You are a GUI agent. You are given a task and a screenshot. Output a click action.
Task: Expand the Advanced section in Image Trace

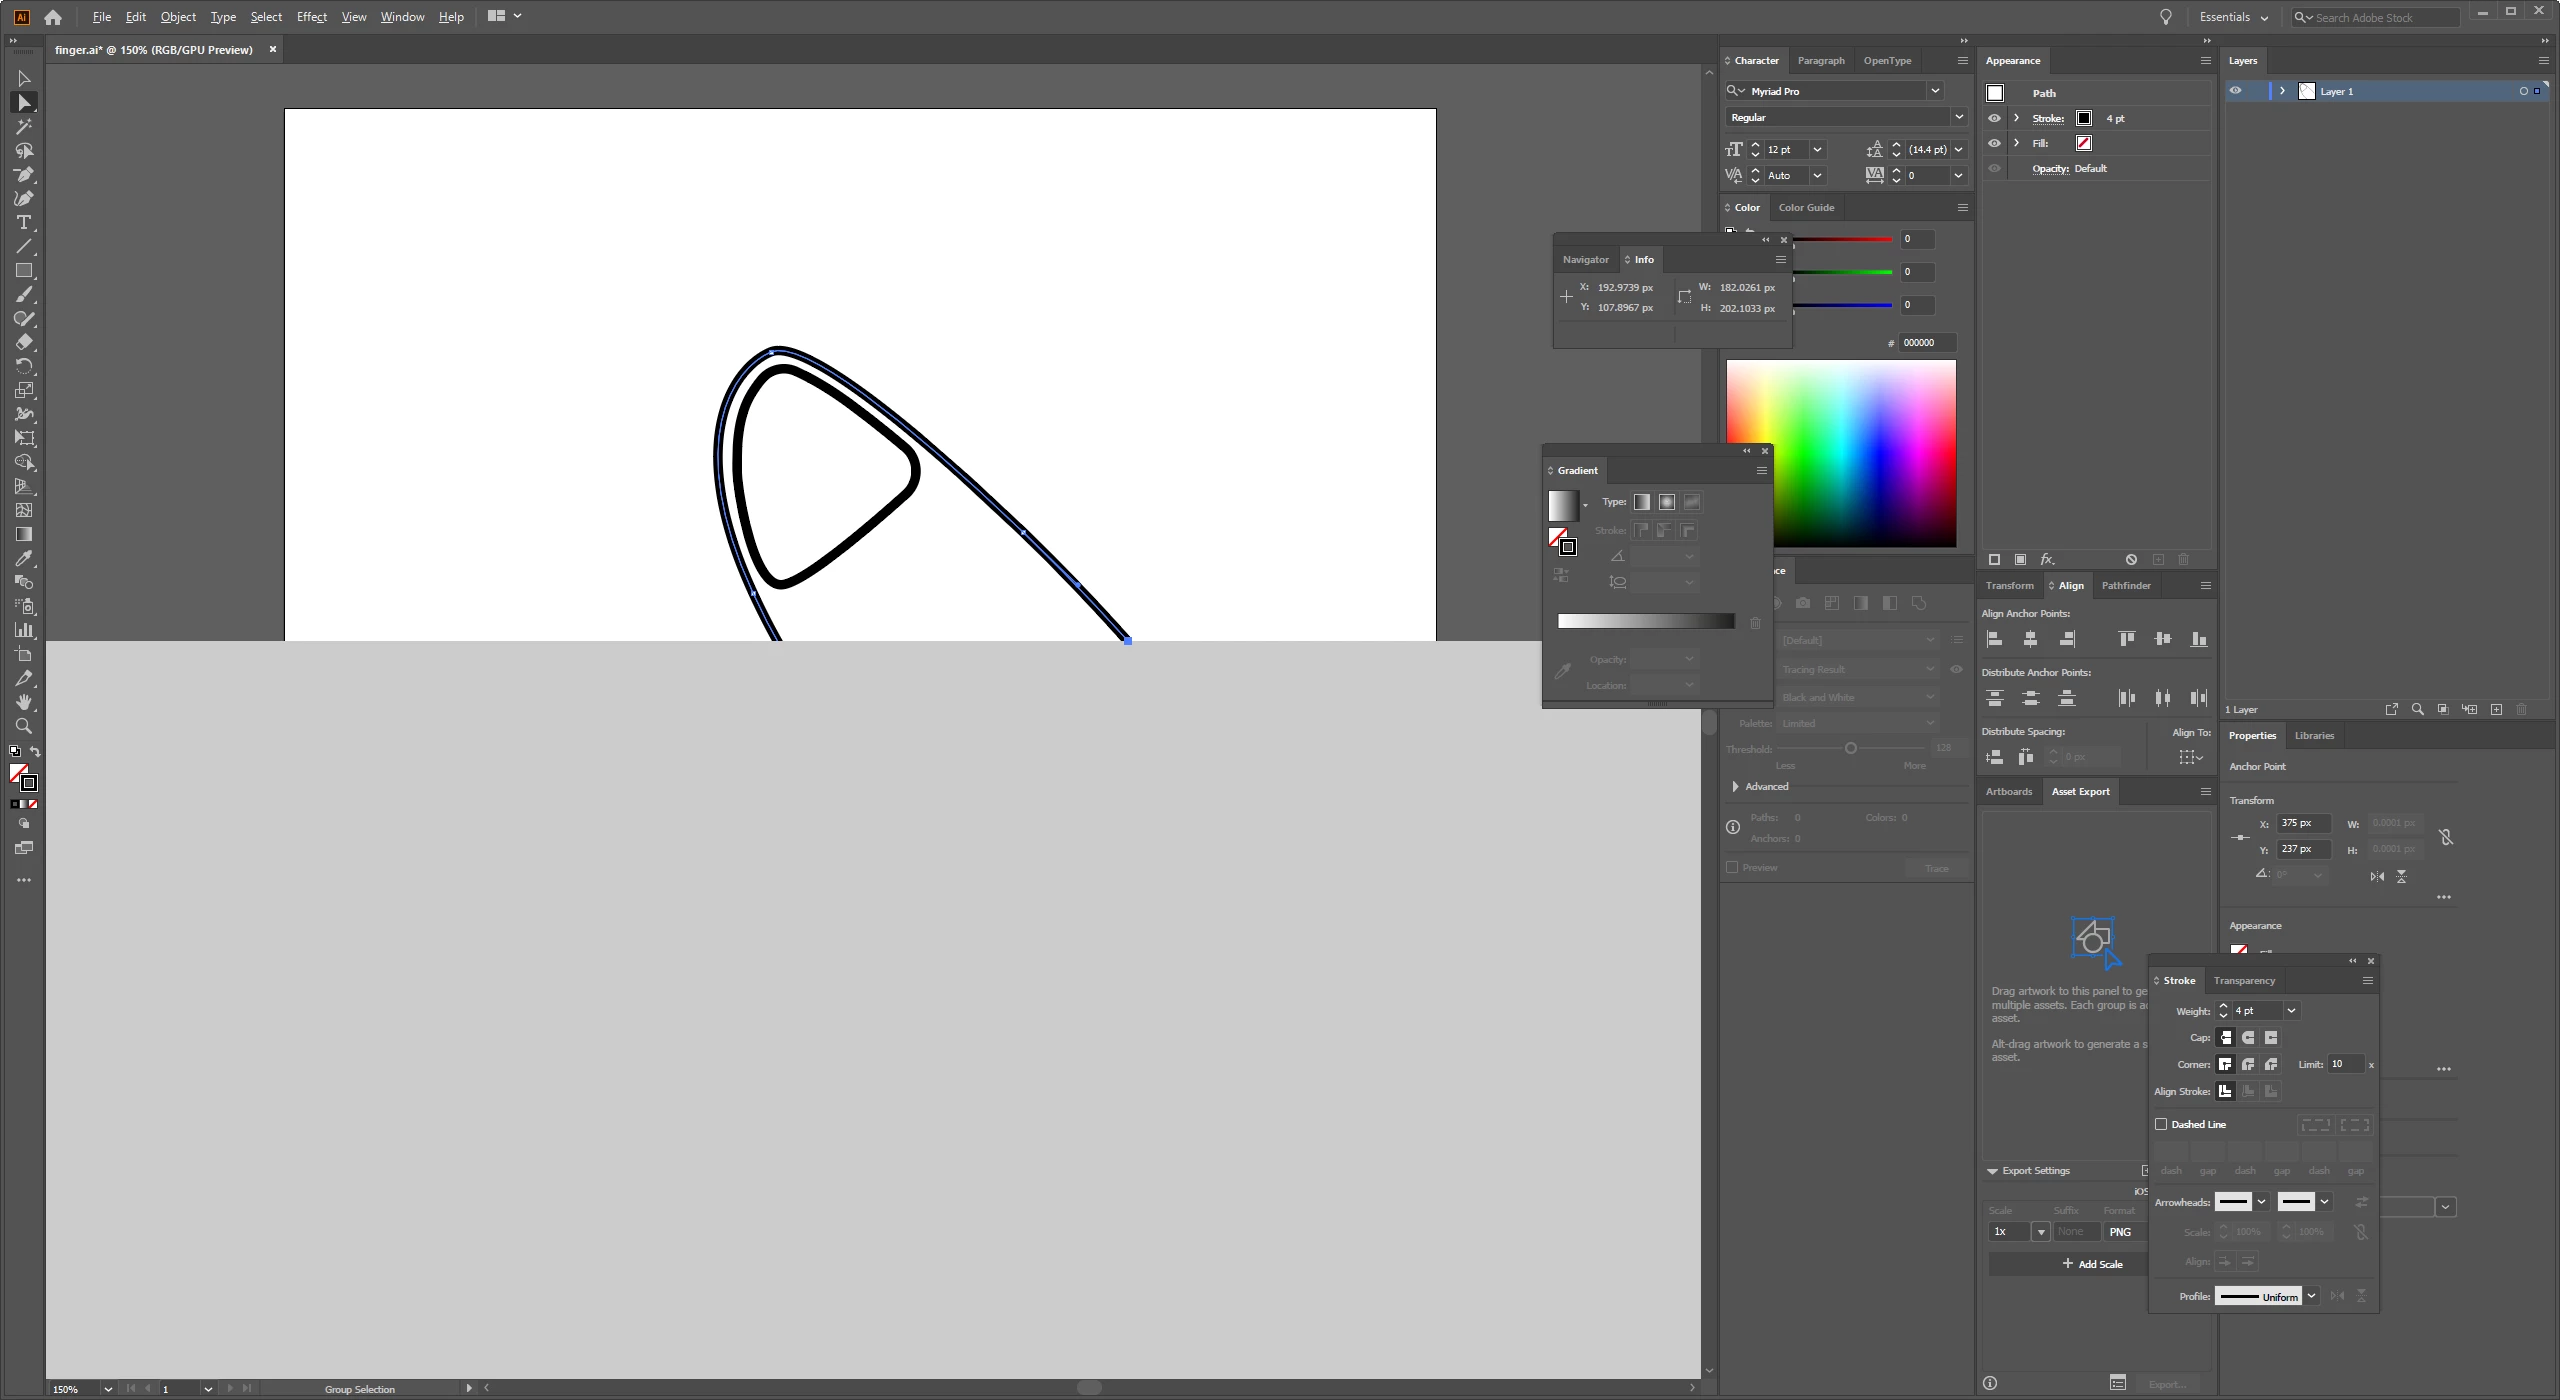coord(1735,787)
